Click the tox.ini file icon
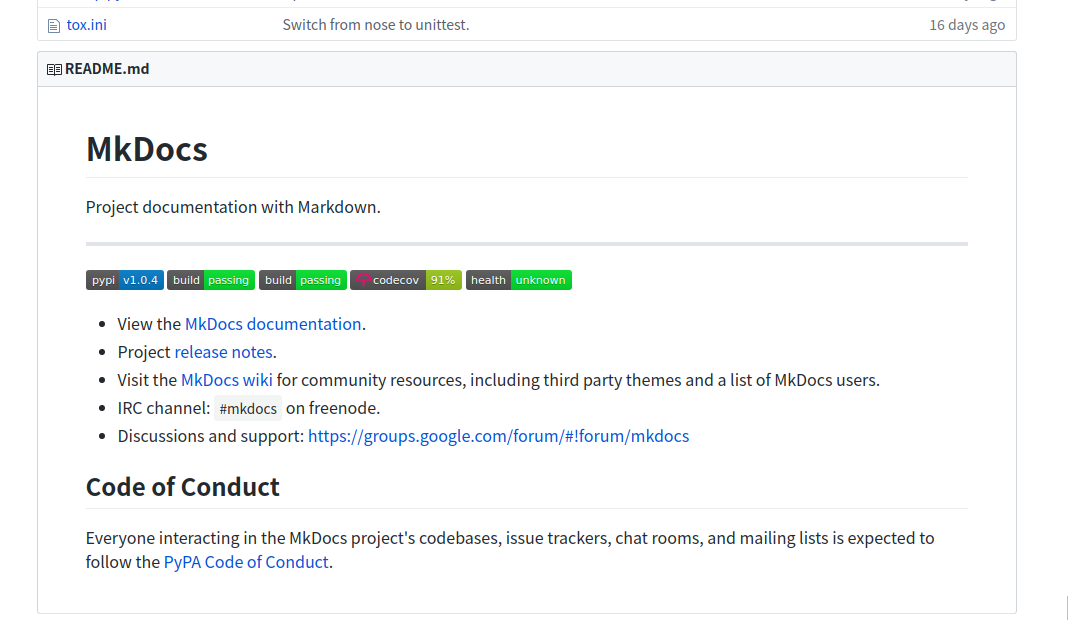The width and height of the screenshot is (1068, 634). pyautogui.click(x=54, y=25)
